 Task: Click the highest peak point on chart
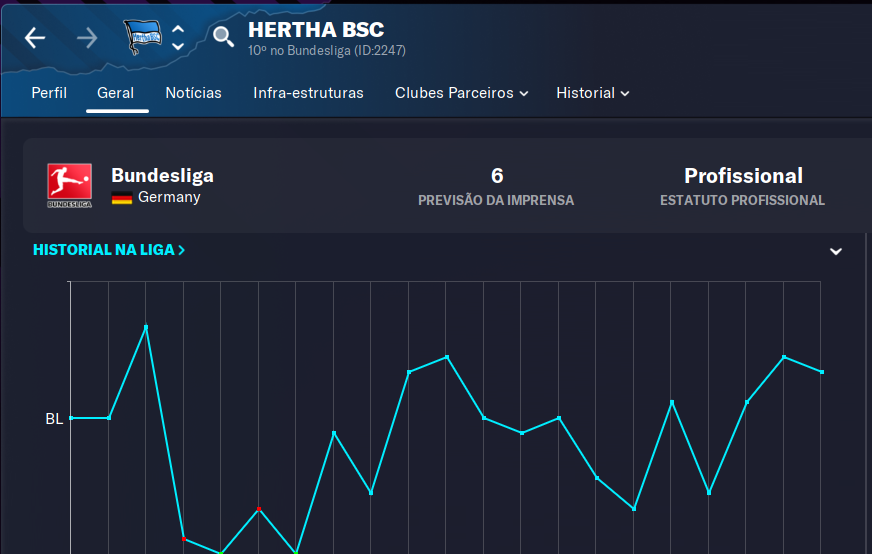click(x=146, y=327)
